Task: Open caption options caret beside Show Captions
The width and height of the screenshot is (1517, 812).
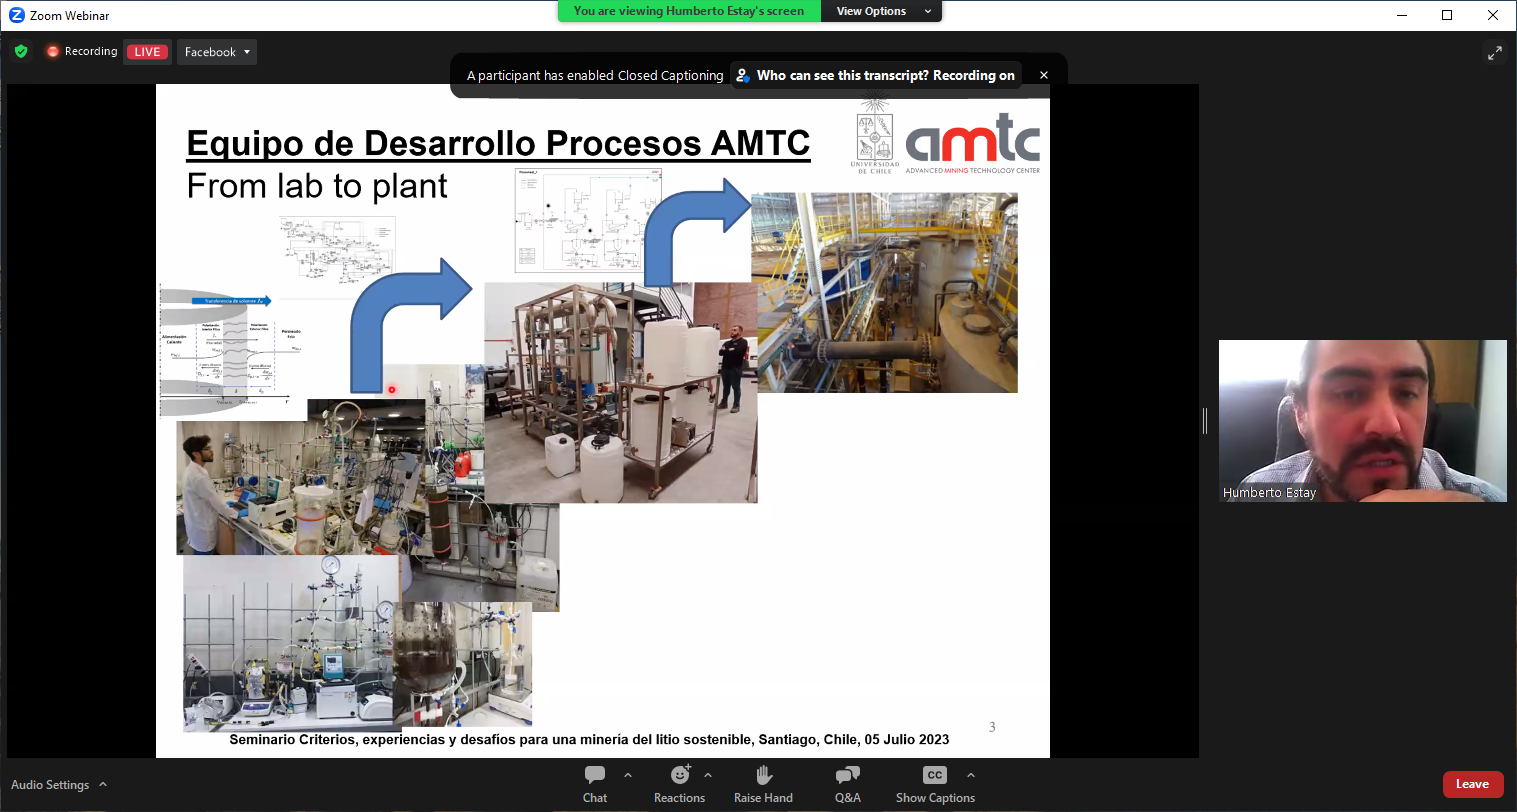Action: tap(971, 775)
